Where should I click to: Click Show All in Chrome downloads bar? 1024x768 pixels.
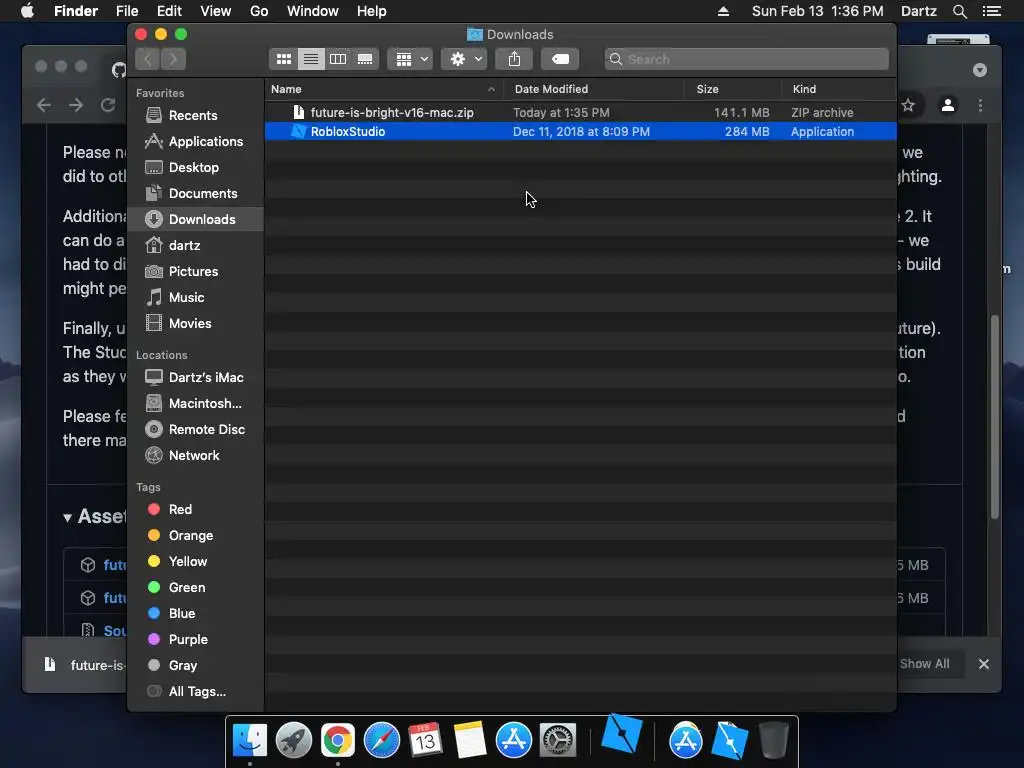(x=925, y=664)
